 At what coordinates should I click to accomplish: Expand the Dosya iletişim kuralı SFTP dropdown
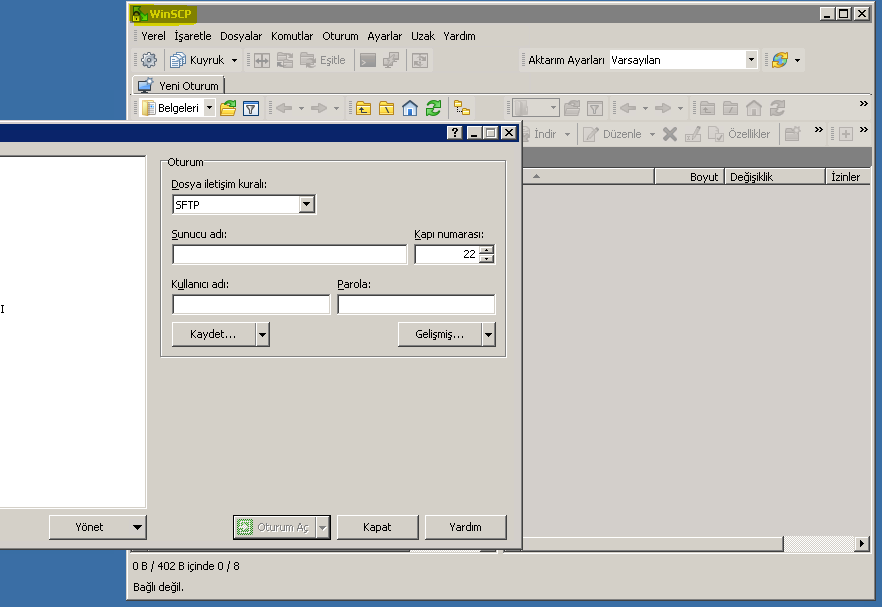[307, 205]
